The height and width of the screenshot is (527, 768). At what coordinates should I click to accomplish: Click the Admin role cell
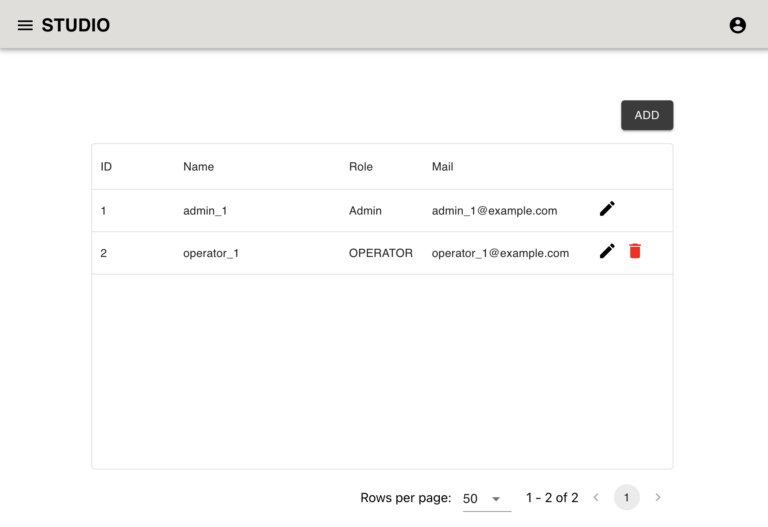[365, 211]
